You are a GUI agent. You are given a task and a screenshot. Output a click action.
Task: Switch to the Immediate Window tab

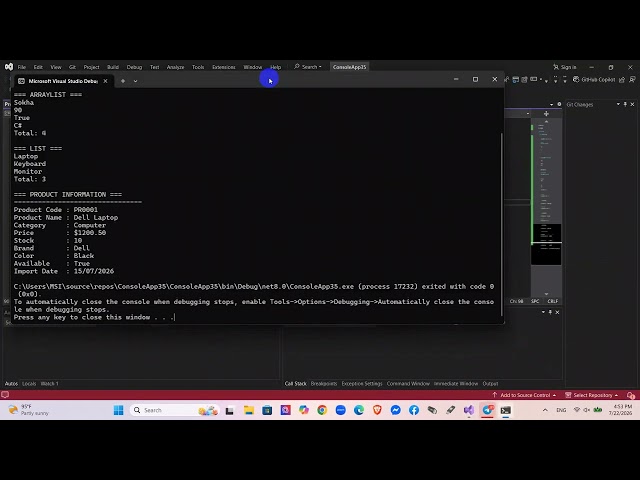[x=456, y=384]
